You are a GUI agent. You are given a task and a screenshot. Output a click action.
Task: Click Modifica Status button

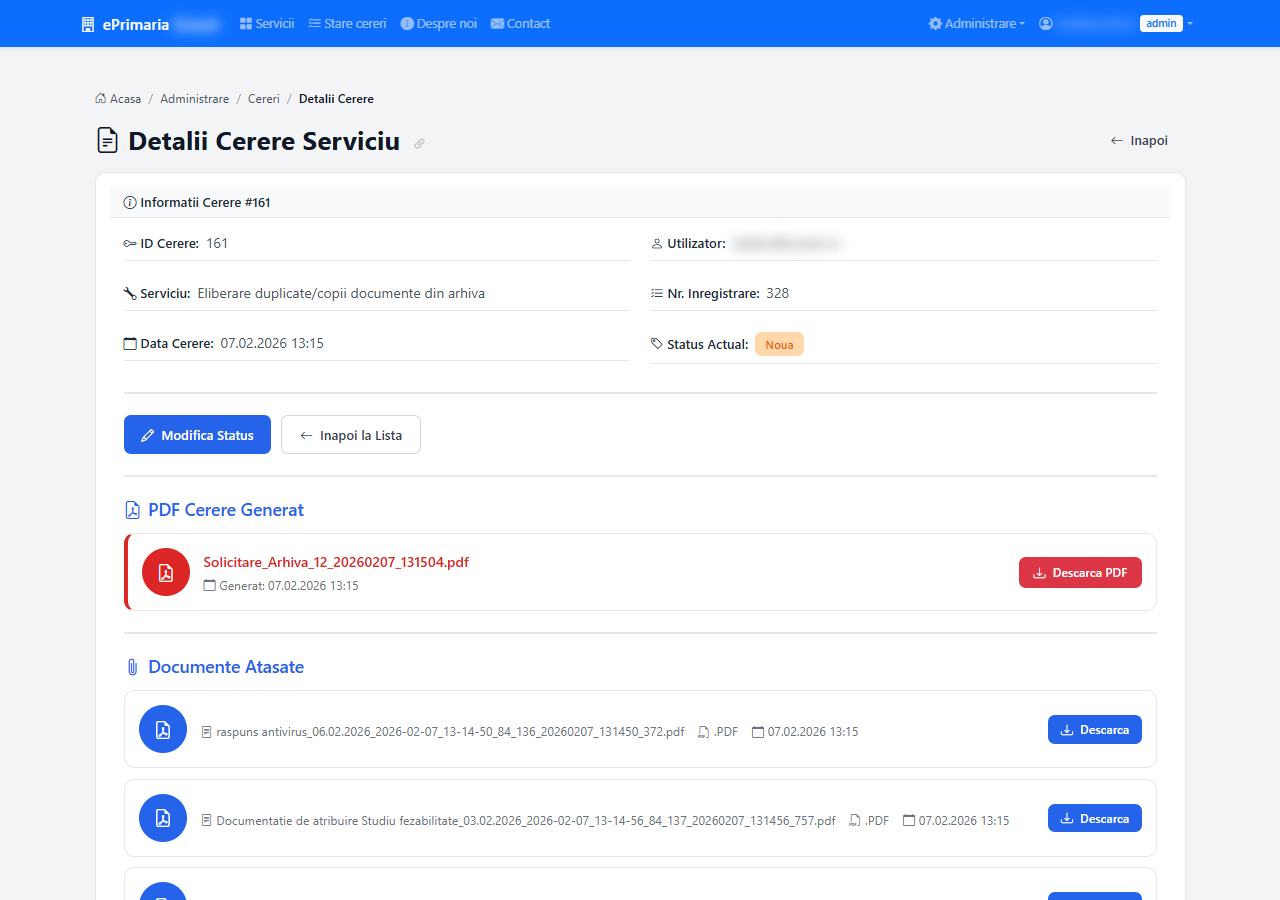[x=197, y=435]
